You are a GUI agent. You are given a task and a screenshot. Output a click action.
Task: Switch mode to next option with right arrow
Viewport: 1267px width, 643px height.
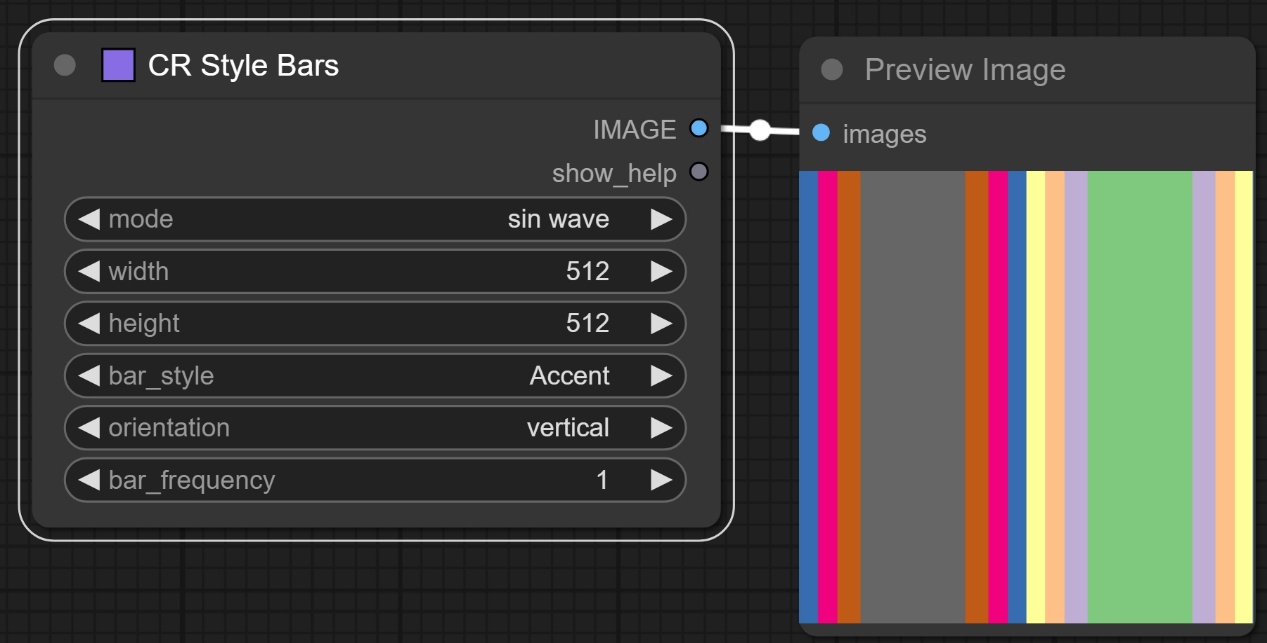pos(661,219)
